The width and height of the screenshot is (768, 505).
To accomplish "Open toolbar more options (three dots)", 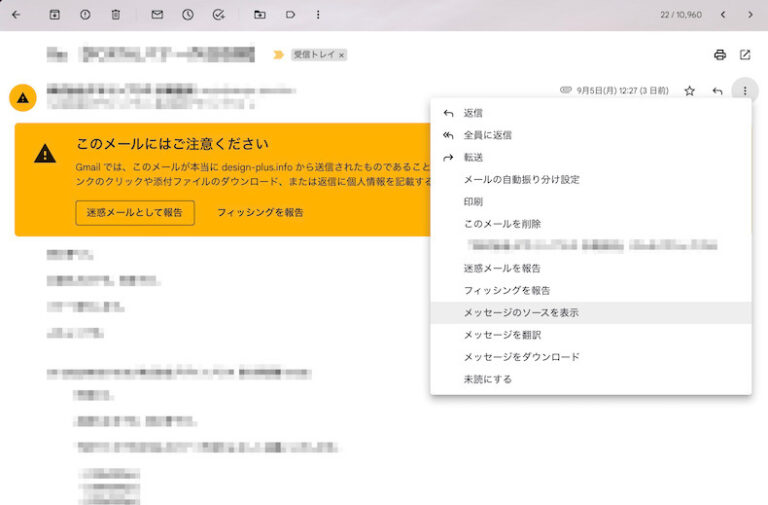I will point(318,15).
